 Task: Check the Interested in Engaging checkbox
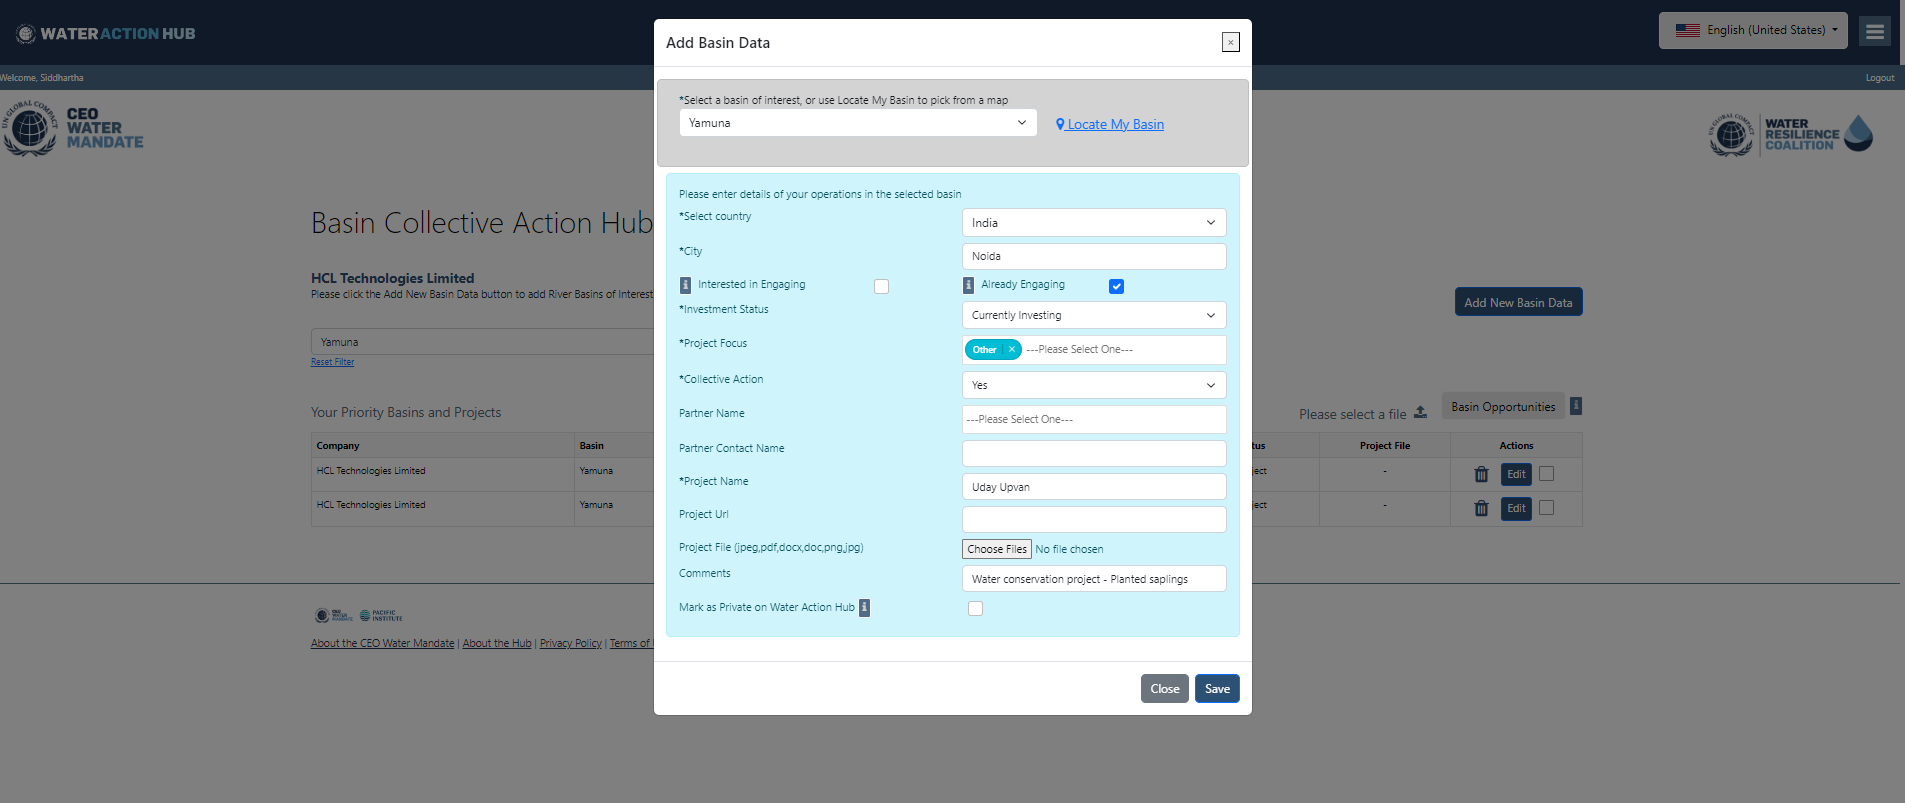pyautogui.click(x=881, y=286)
